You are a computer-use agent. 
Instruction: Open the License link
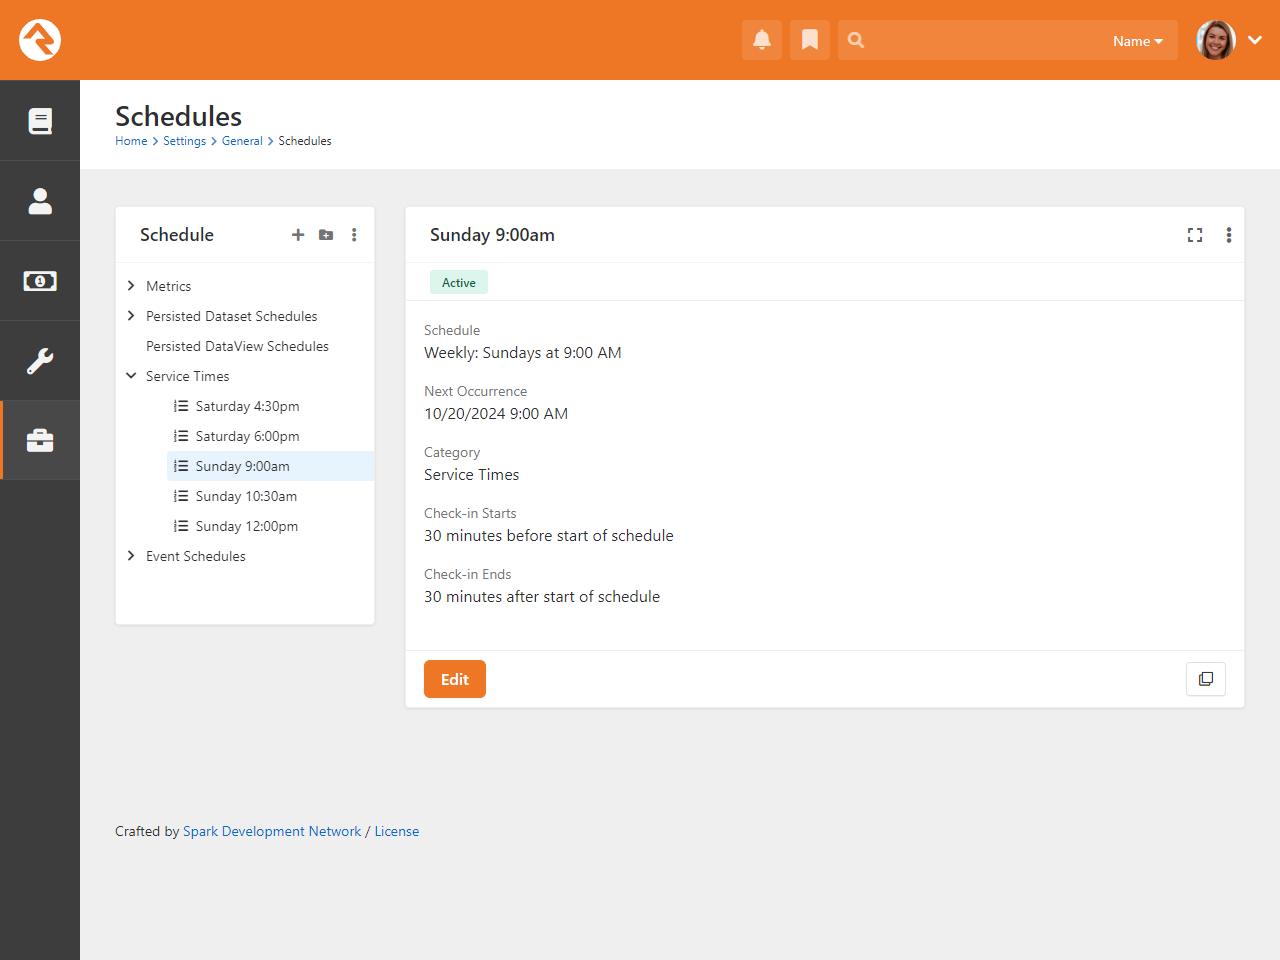coord(397,831)
